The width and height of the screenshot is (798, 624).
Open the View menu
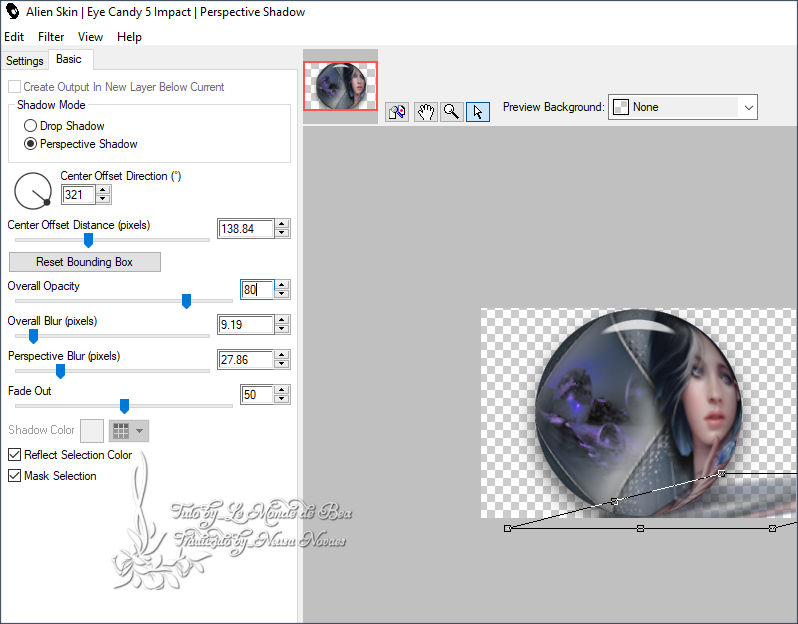pyautogui.click(x=90, y=37)
